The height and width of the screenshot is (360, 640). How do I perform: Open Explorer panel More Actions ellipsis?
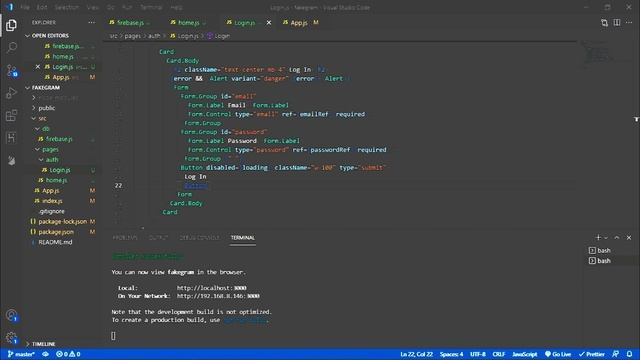click(x=91, y=22)
